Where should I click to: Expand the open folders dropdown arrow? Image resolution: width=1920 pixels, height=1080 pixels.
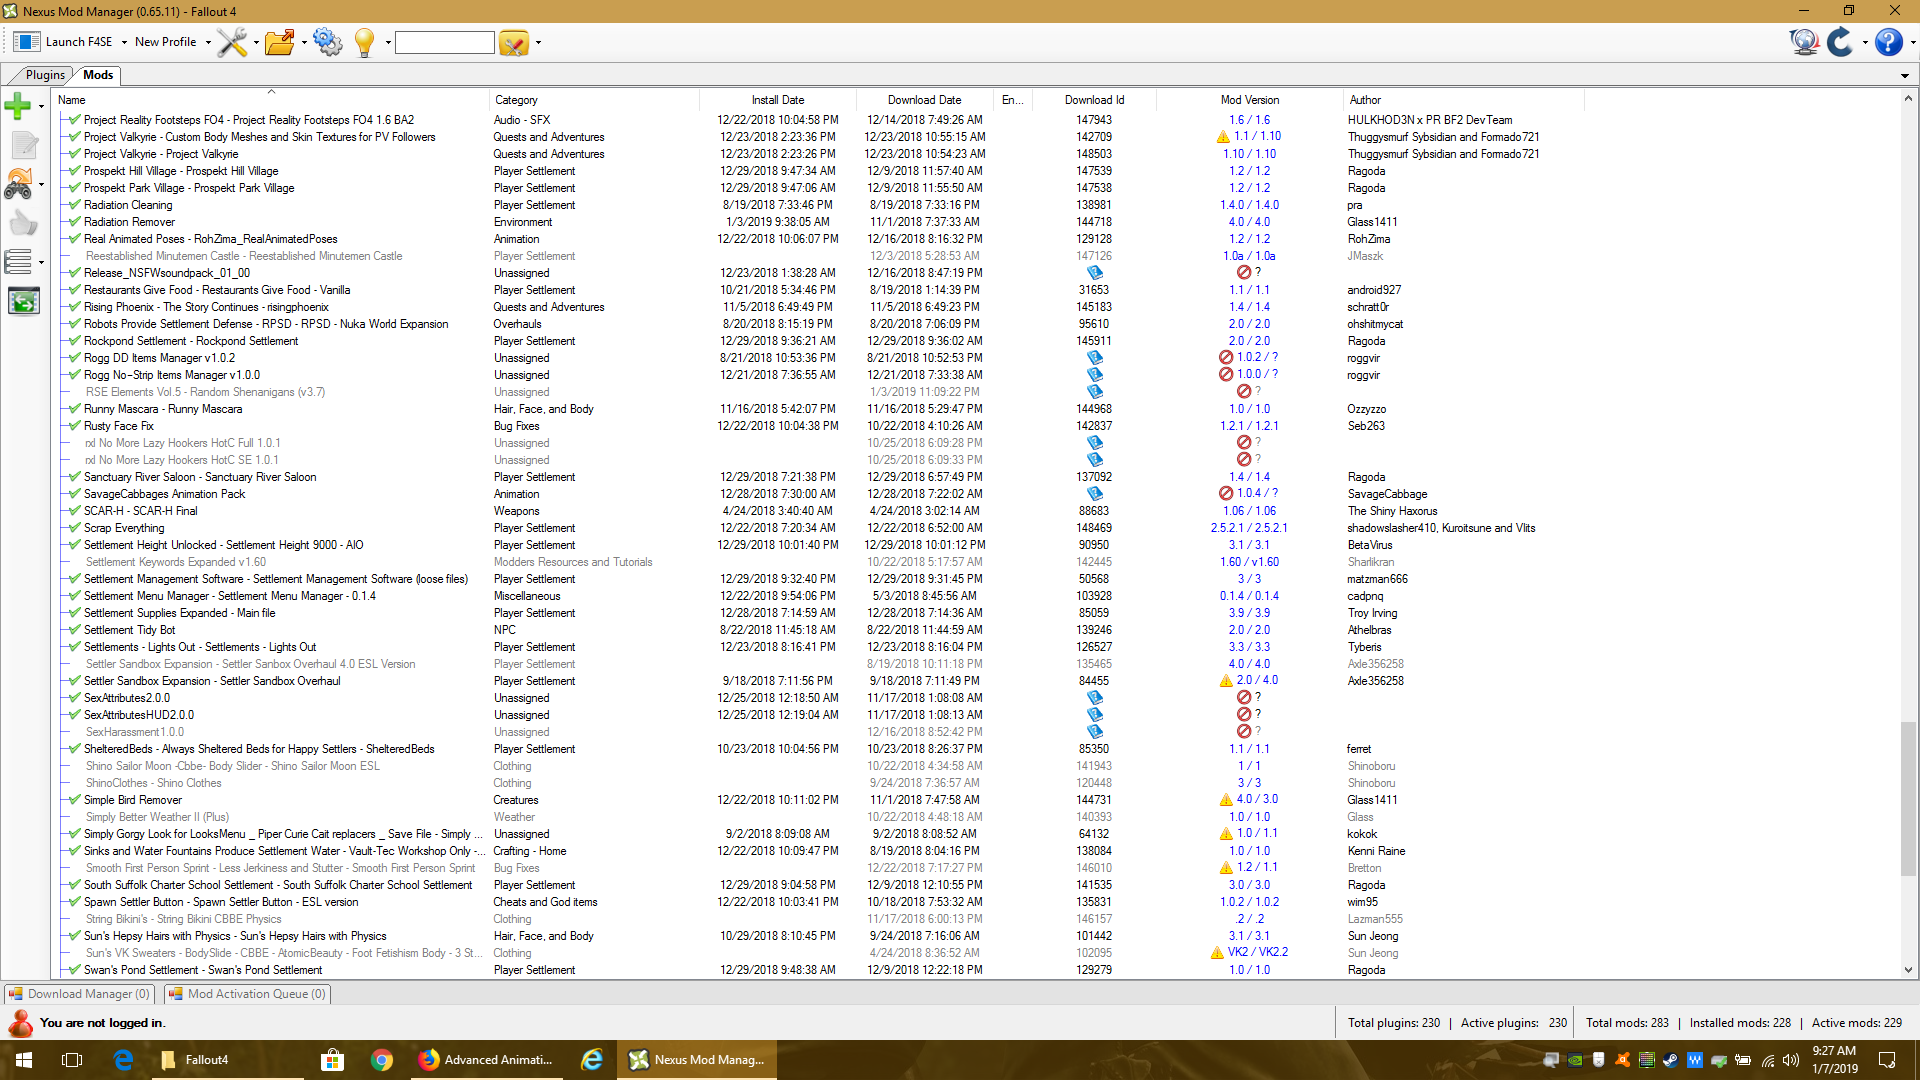304,43
